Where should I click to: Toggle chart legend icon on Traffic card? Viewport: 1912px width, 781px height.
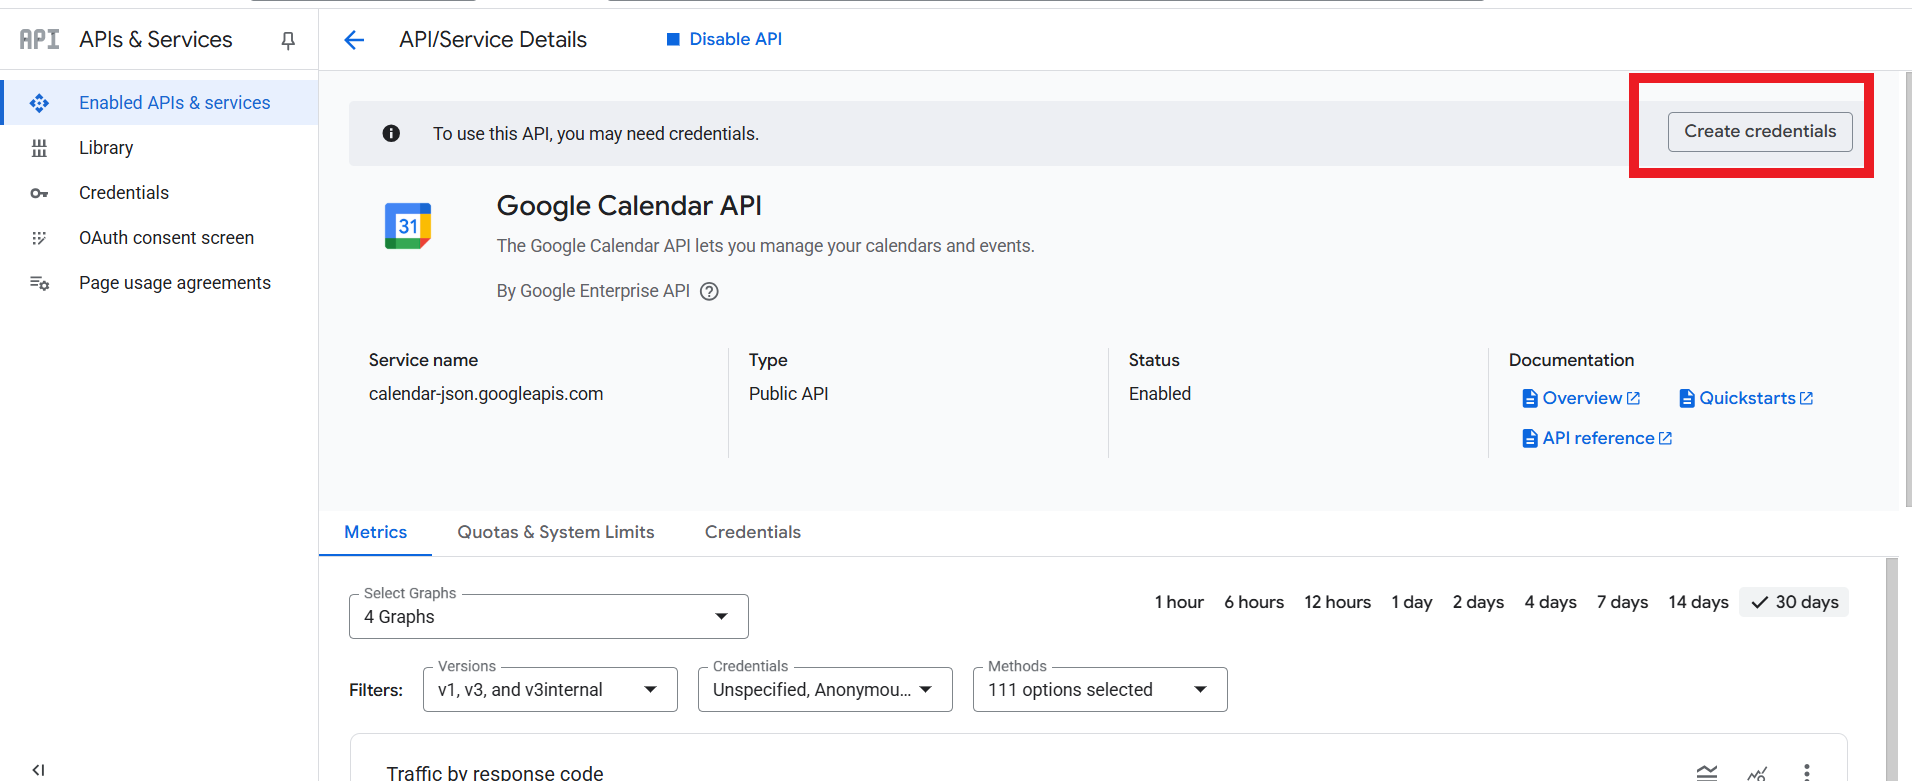(x=1707, y=772)
